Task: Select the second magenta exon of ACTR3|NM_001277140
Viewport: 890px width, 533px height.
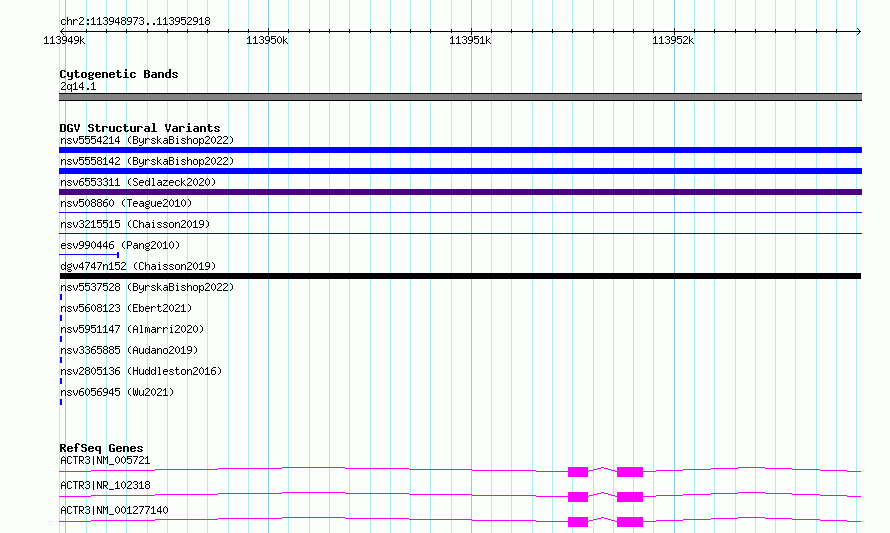Action: [x=629, y=522]
